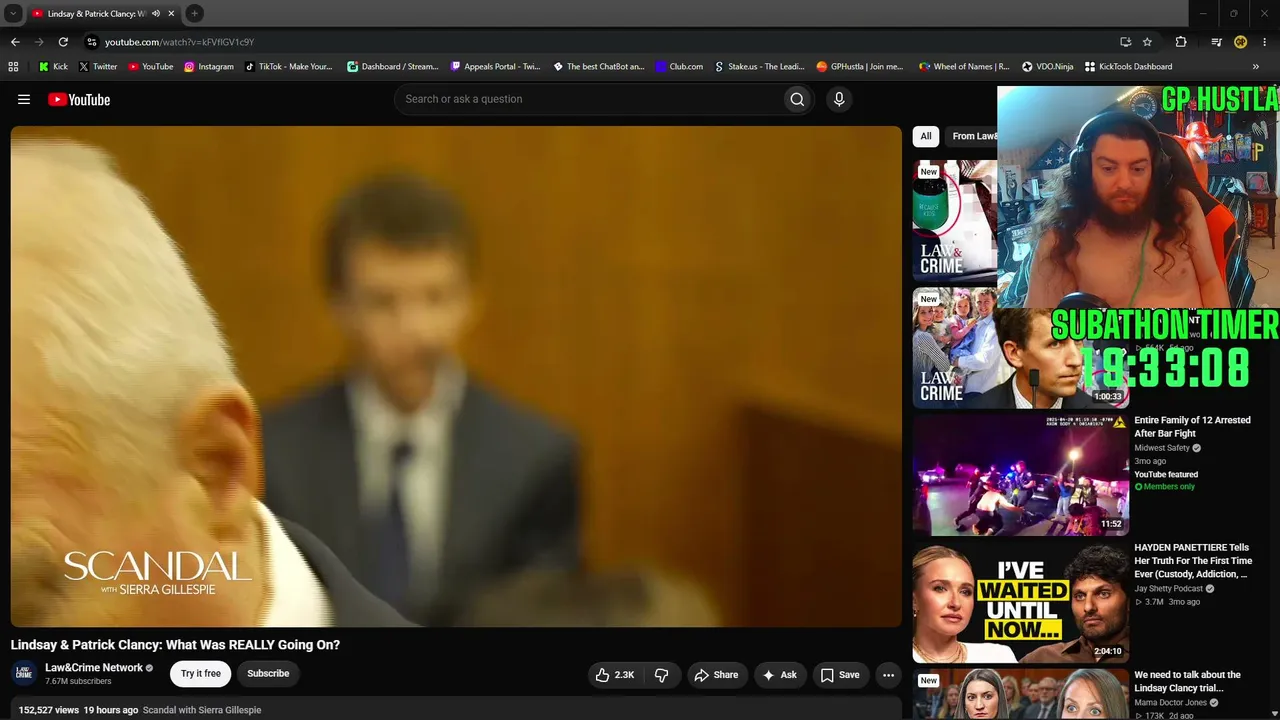Click the main video player
1280x720 pixels.
point(456,376)
